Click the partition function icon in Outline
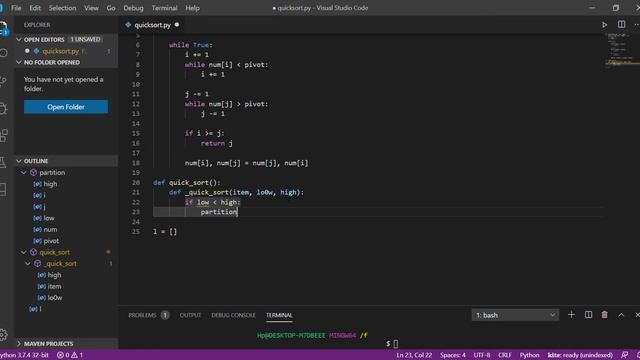This screenshot has width=640, height=360. click(34, 173)
